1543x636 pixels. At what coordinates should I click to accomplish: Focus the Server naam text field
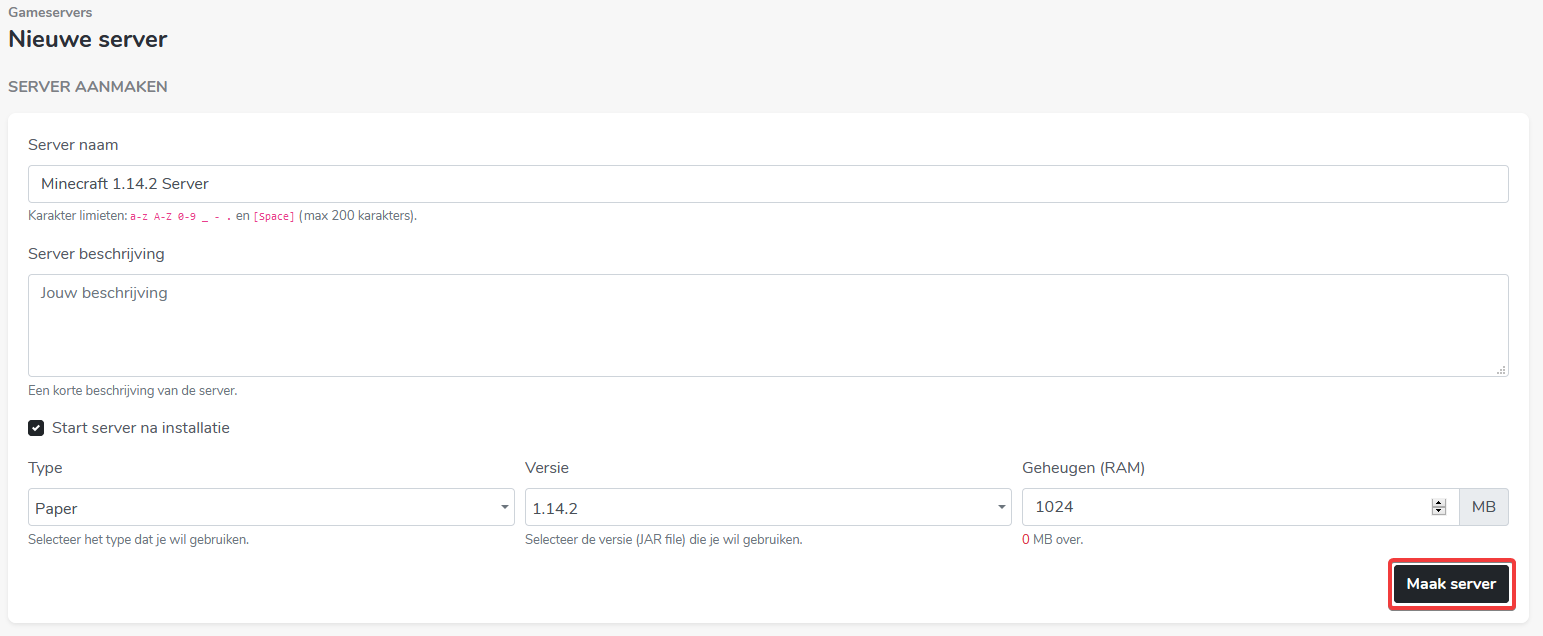pos(767,184)
